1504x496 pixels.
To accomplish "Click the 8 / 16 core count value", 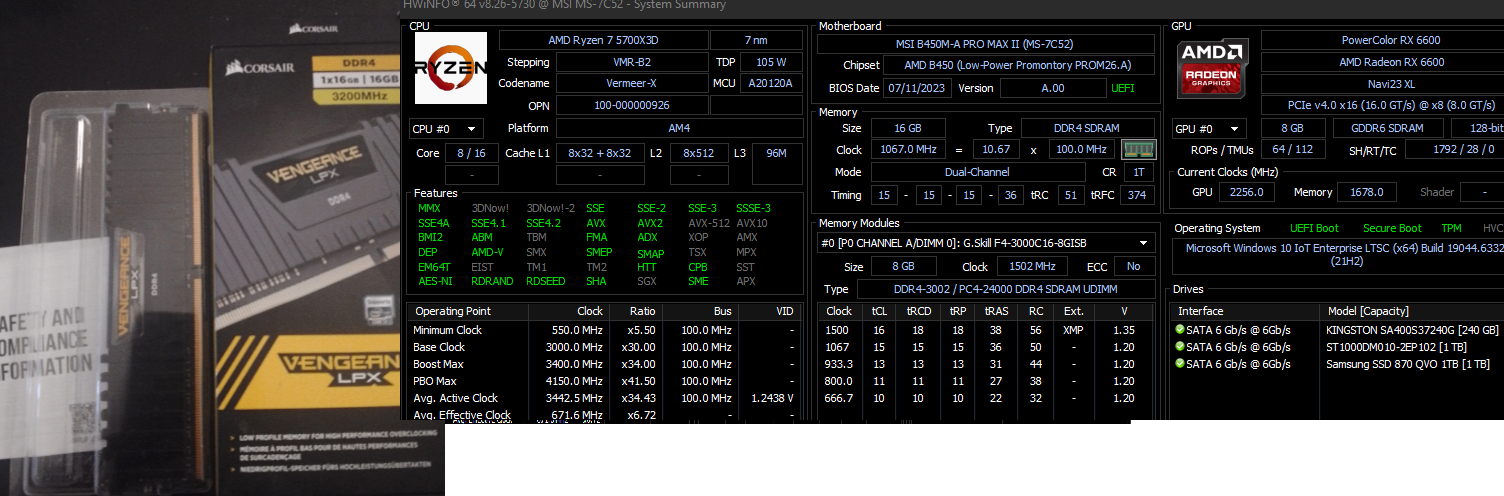I will [470, 153].
